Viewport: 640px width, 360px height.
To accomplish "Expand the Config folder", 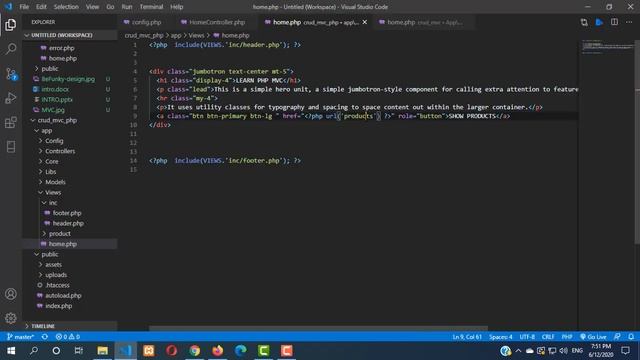I will [x=54, y=141].
